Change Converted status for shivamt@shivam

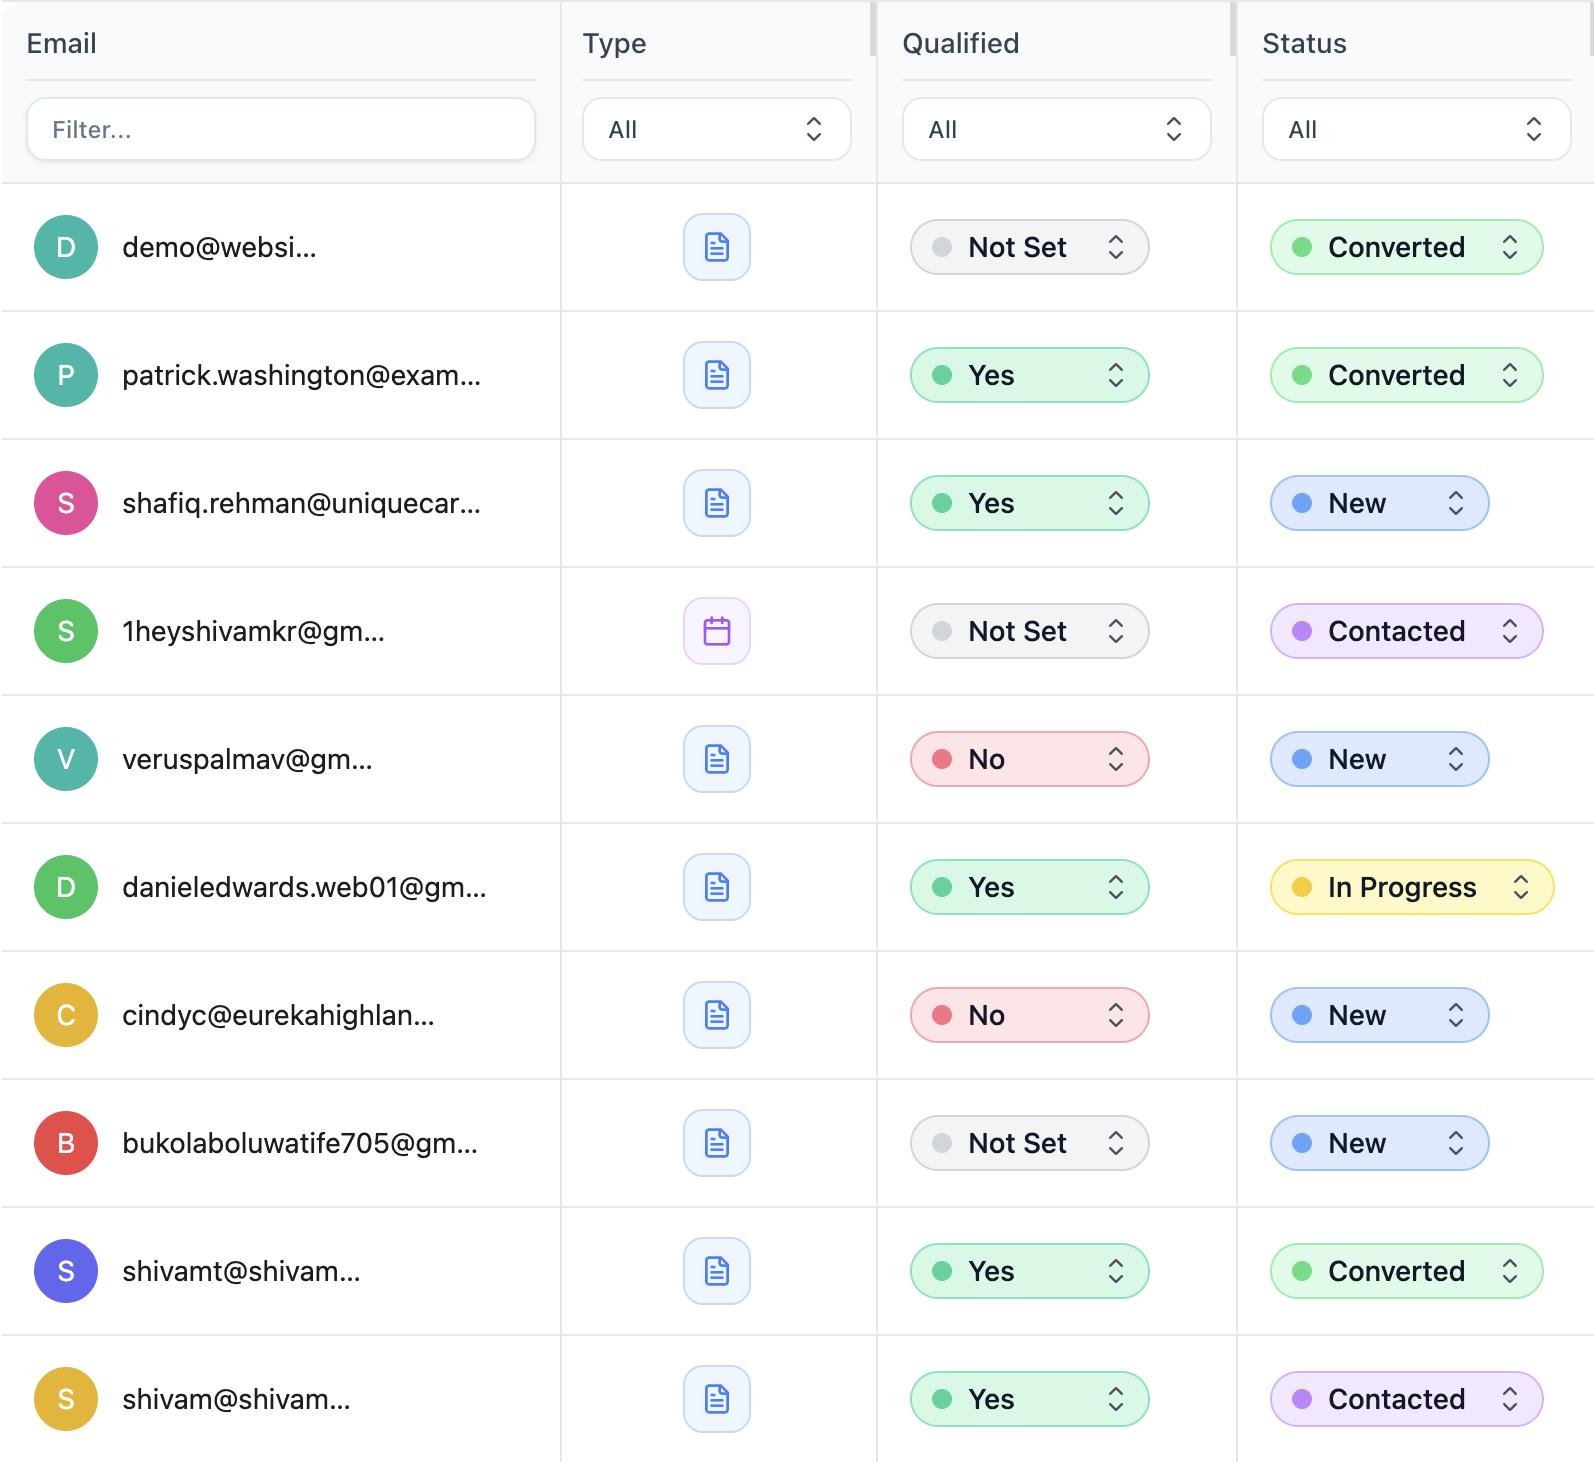click(x=1407, y=1271)
